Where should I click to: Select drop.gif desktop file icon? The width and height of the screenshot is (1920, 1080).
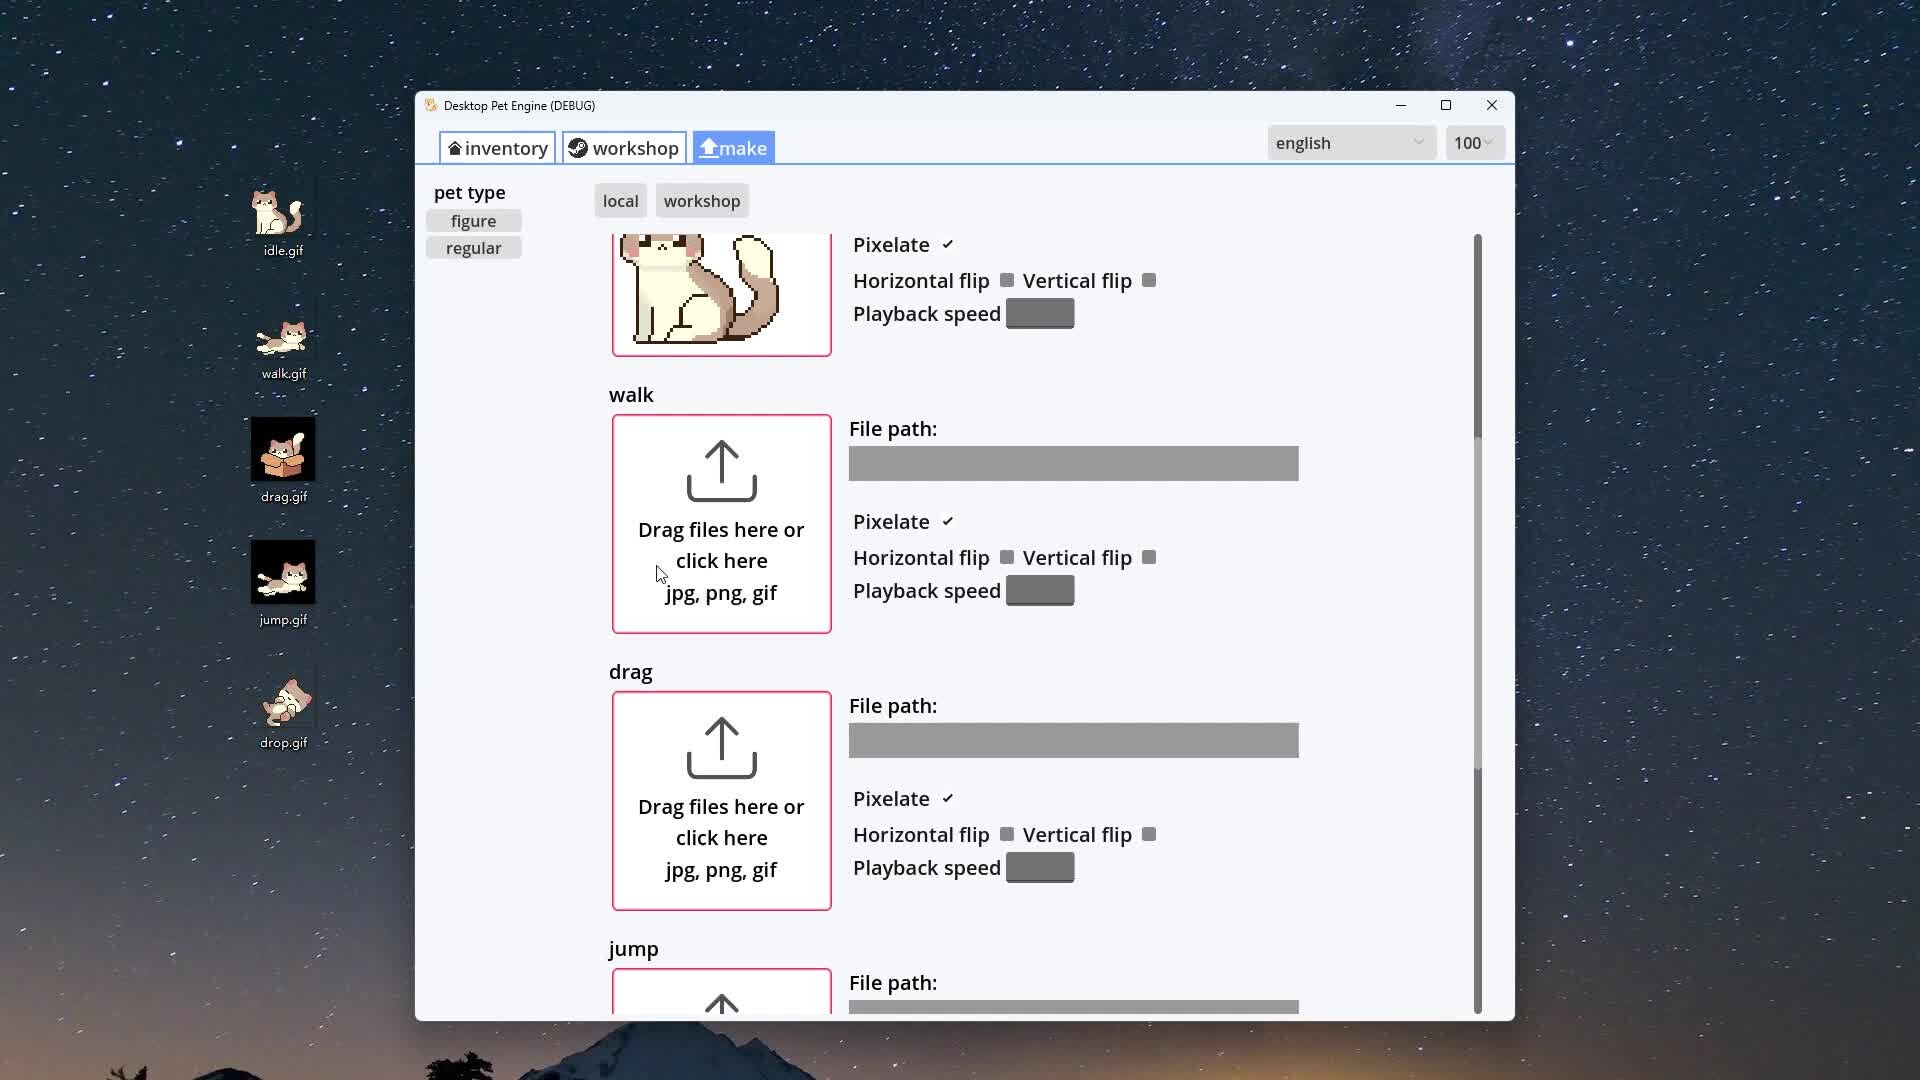point(284,702)
